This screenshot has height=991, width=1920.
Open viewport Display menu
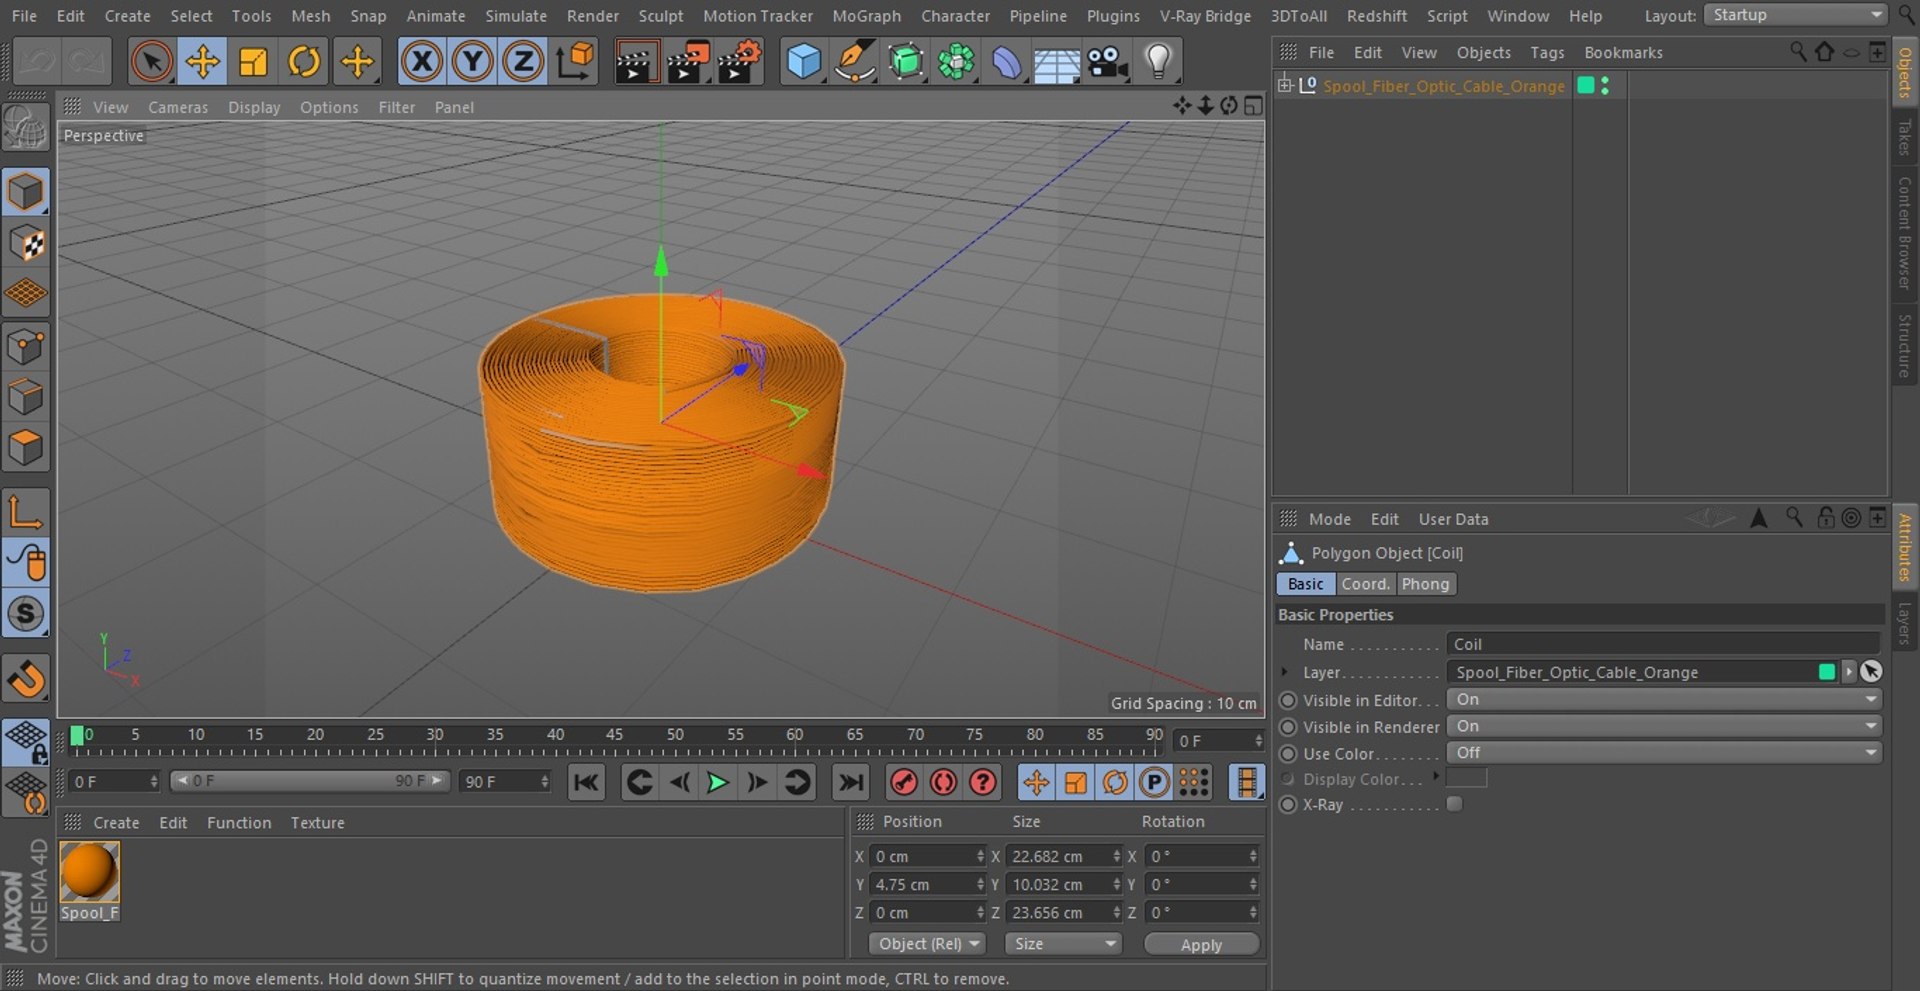(254, 107)
